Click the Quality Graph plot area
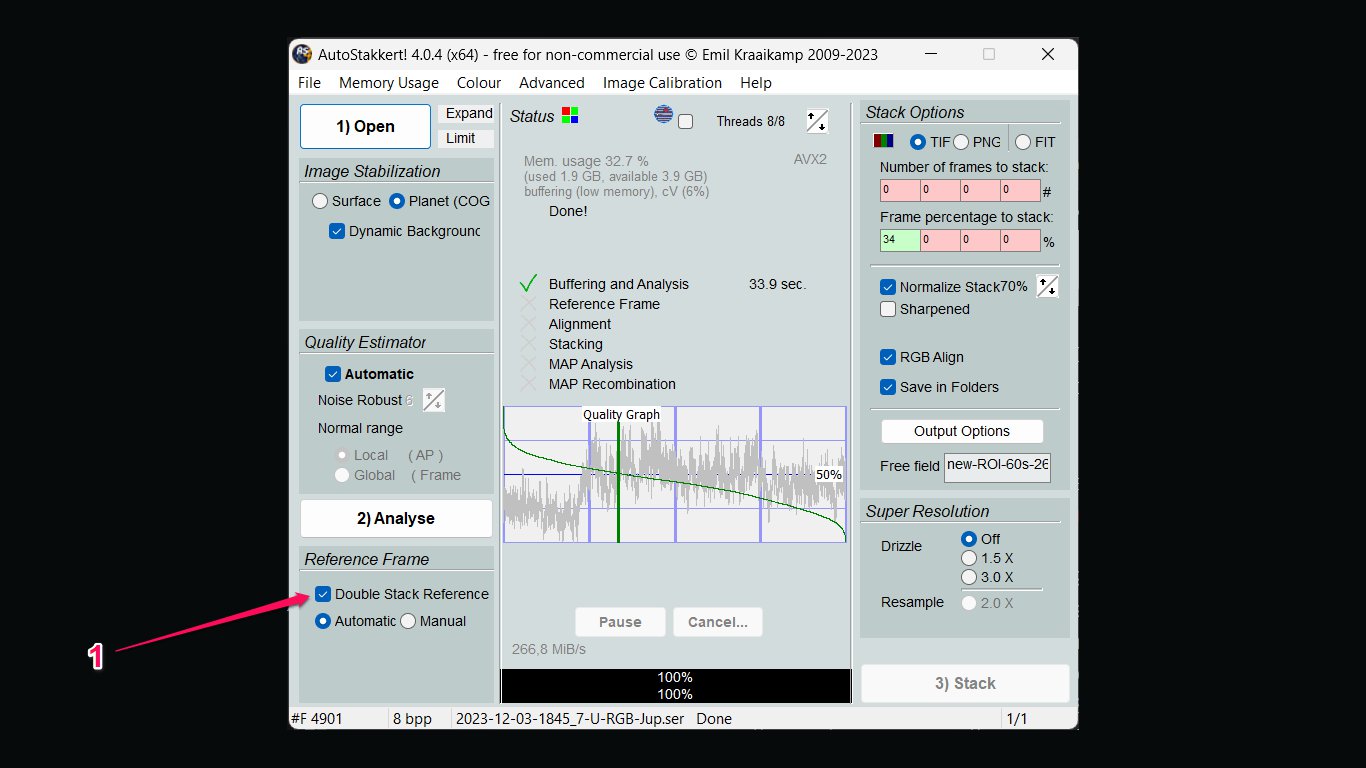Screen dimensions: 1366x768 point(675,474)
